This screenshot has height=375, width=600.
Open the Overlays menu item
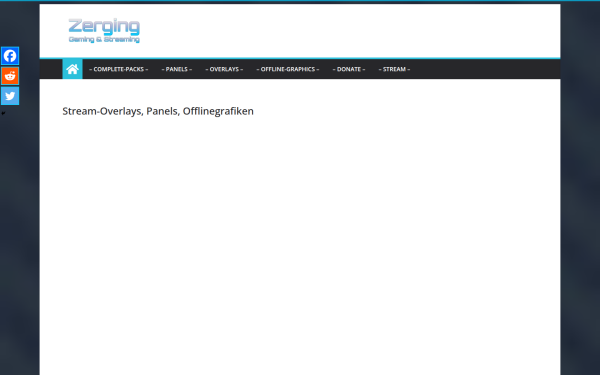click(224, 69)
